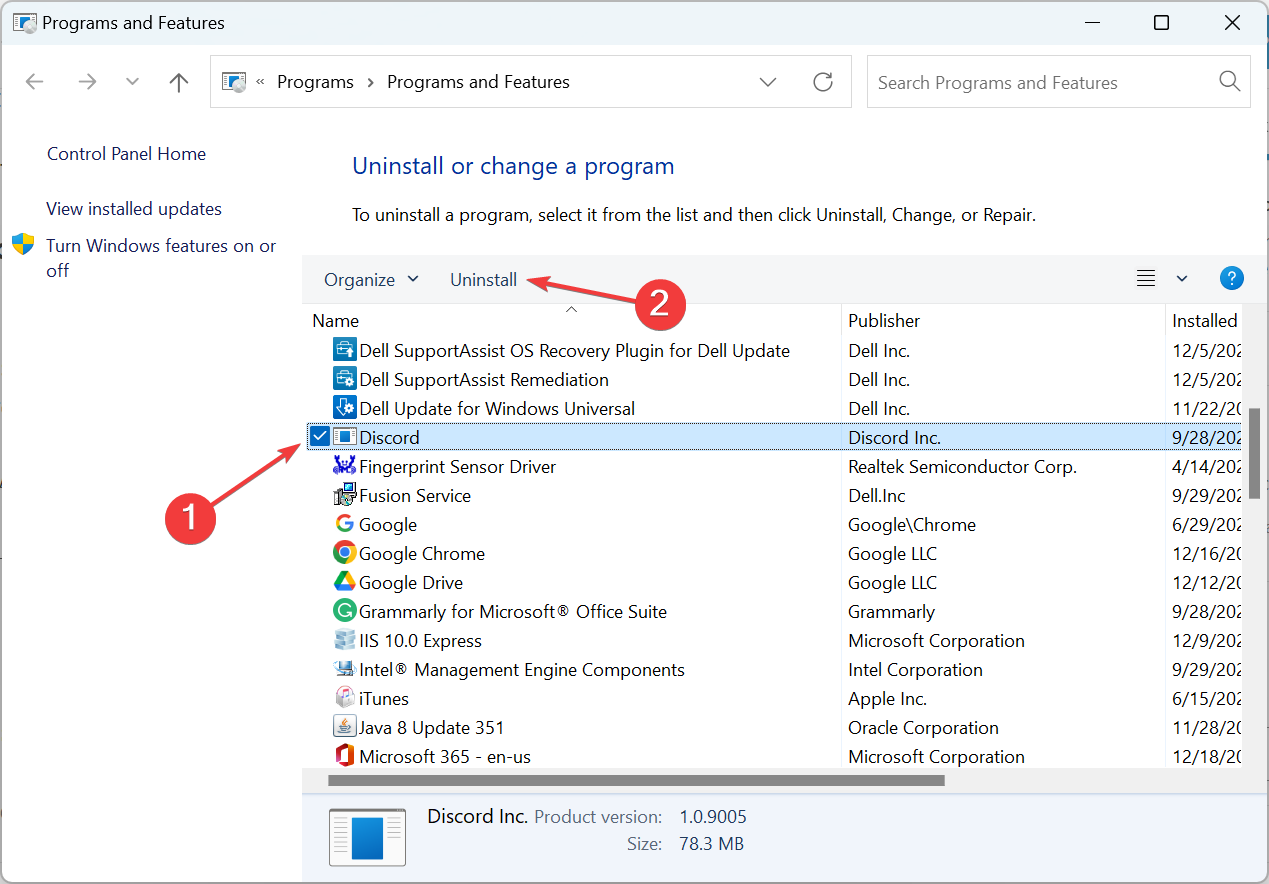Sort by the Installed column header
Viewport: 1269px width, 884px height.
(x=1204, y=320)
